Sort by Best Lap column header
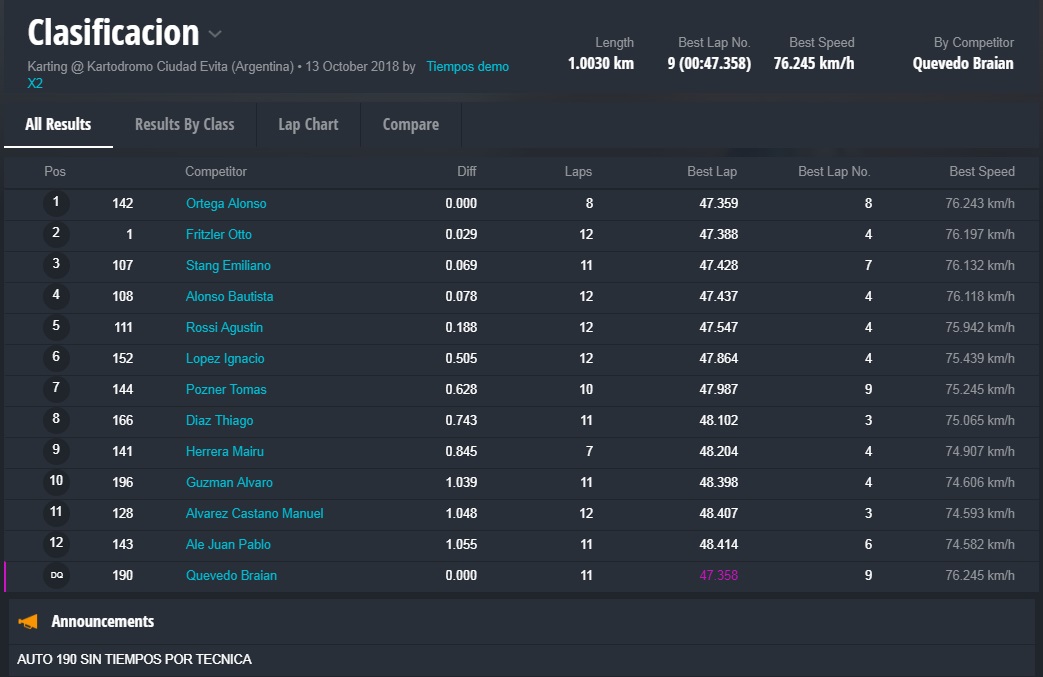The image size is (1043, 677). (711, 172)
